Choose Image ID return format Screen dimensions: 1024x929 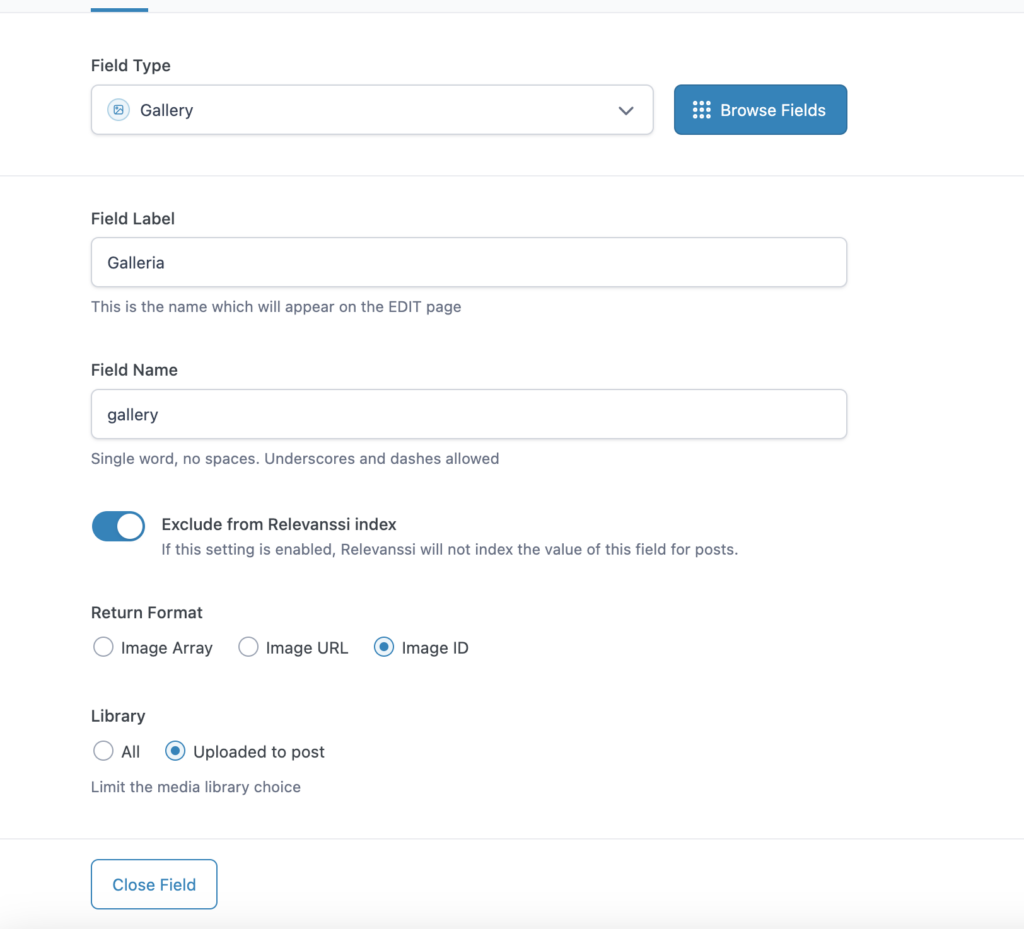(x=384, y=647)
